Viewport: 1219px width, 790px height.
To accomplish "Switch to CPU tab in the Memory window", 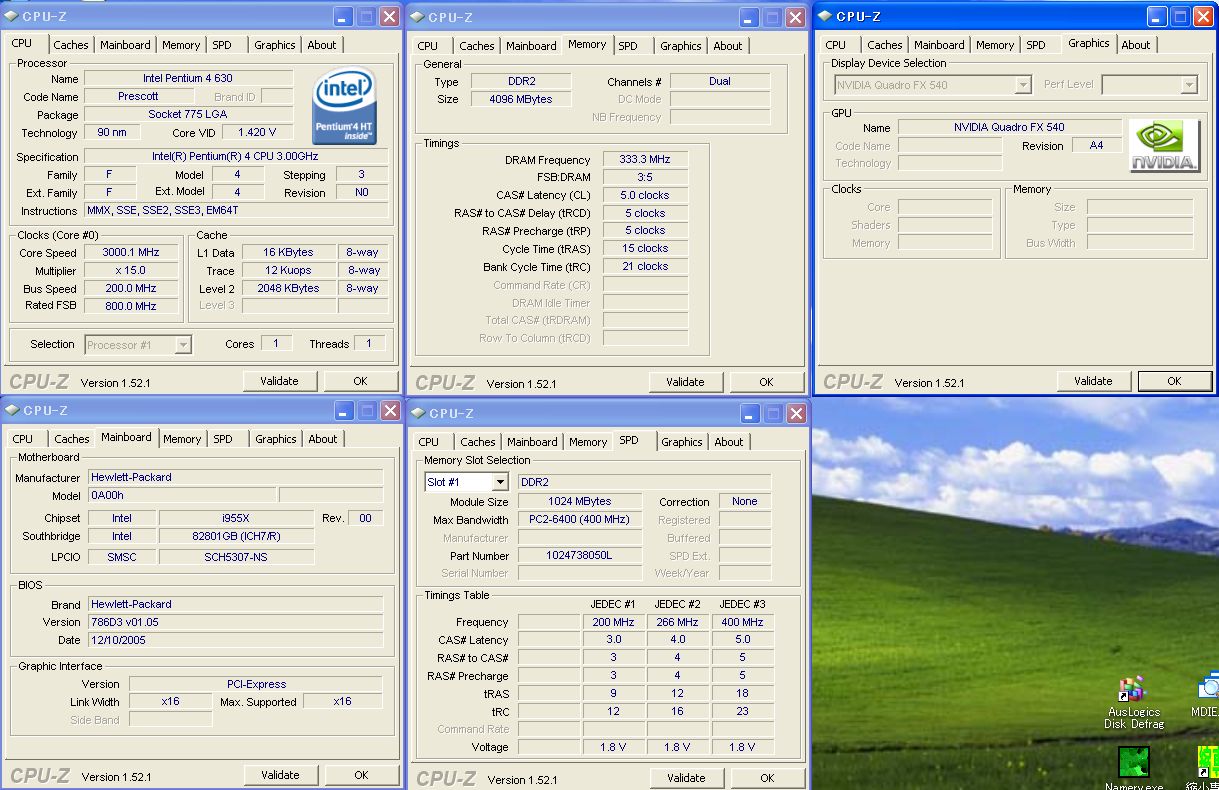I will pyautogui.click(x=428, y=46).
